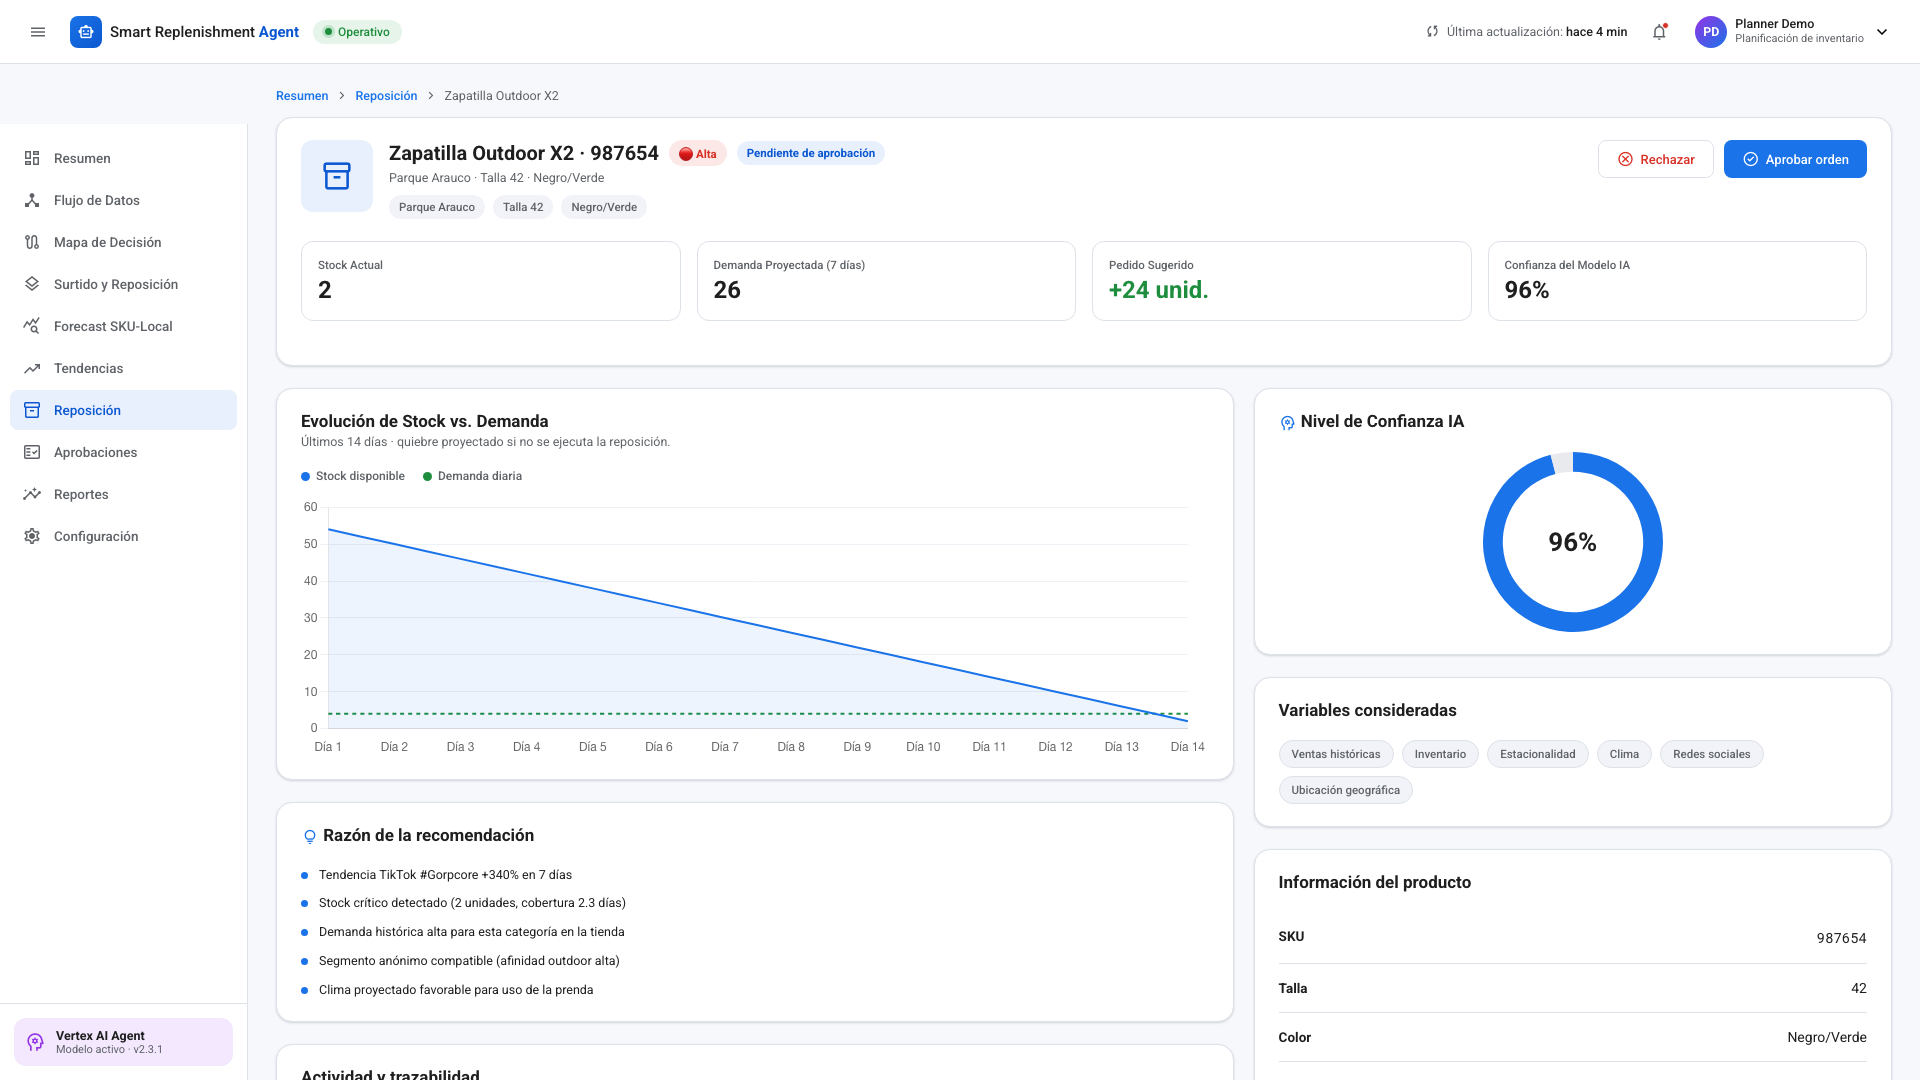Click the Razón de la recomendación lightbulb icon
The width and height of the screenshot is (1920, 1080).
(x=310, y=836)
